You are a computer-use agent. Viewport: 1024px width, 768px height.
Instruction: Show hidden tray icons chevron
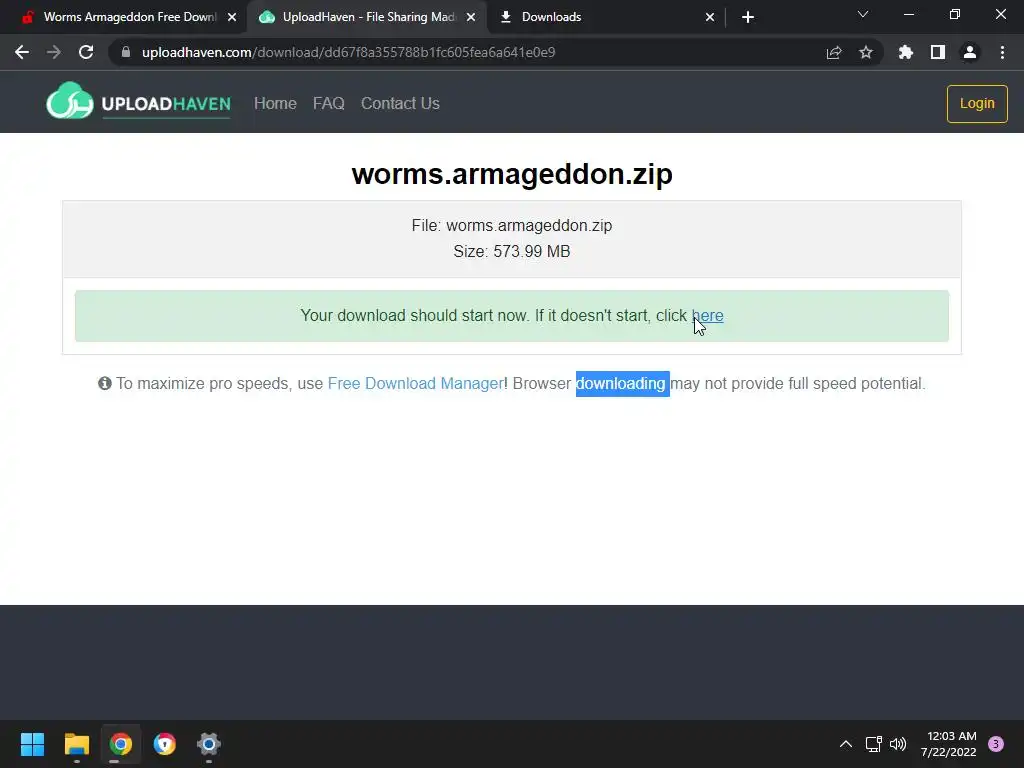pyautogui.click(x=846, y=744)
